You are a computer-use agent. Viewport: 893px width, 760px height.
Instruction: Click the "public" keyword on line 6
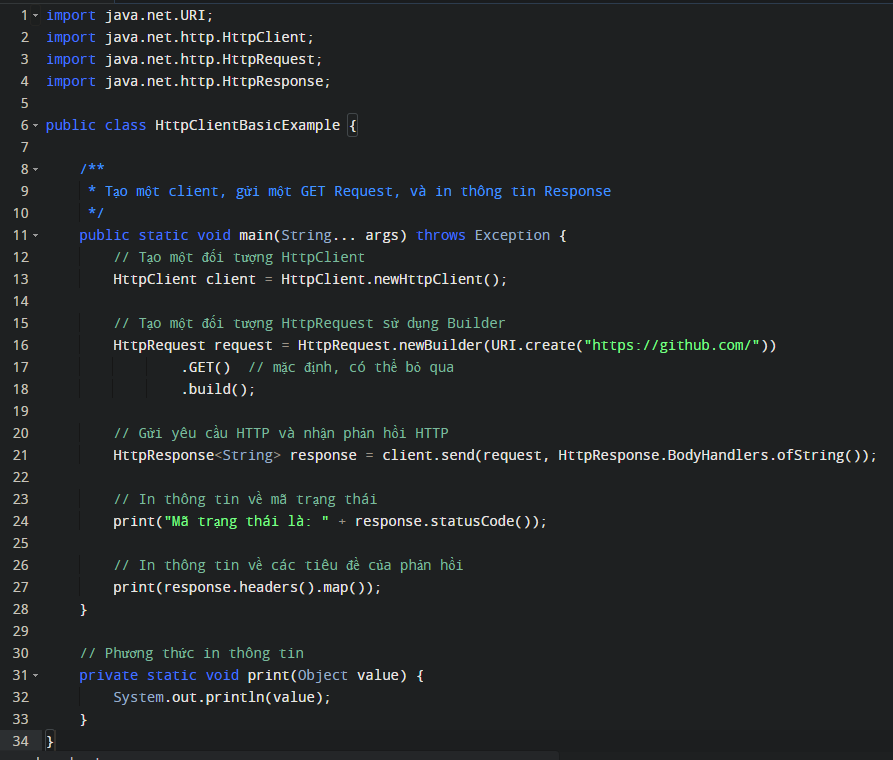click(x=71, y=125)
